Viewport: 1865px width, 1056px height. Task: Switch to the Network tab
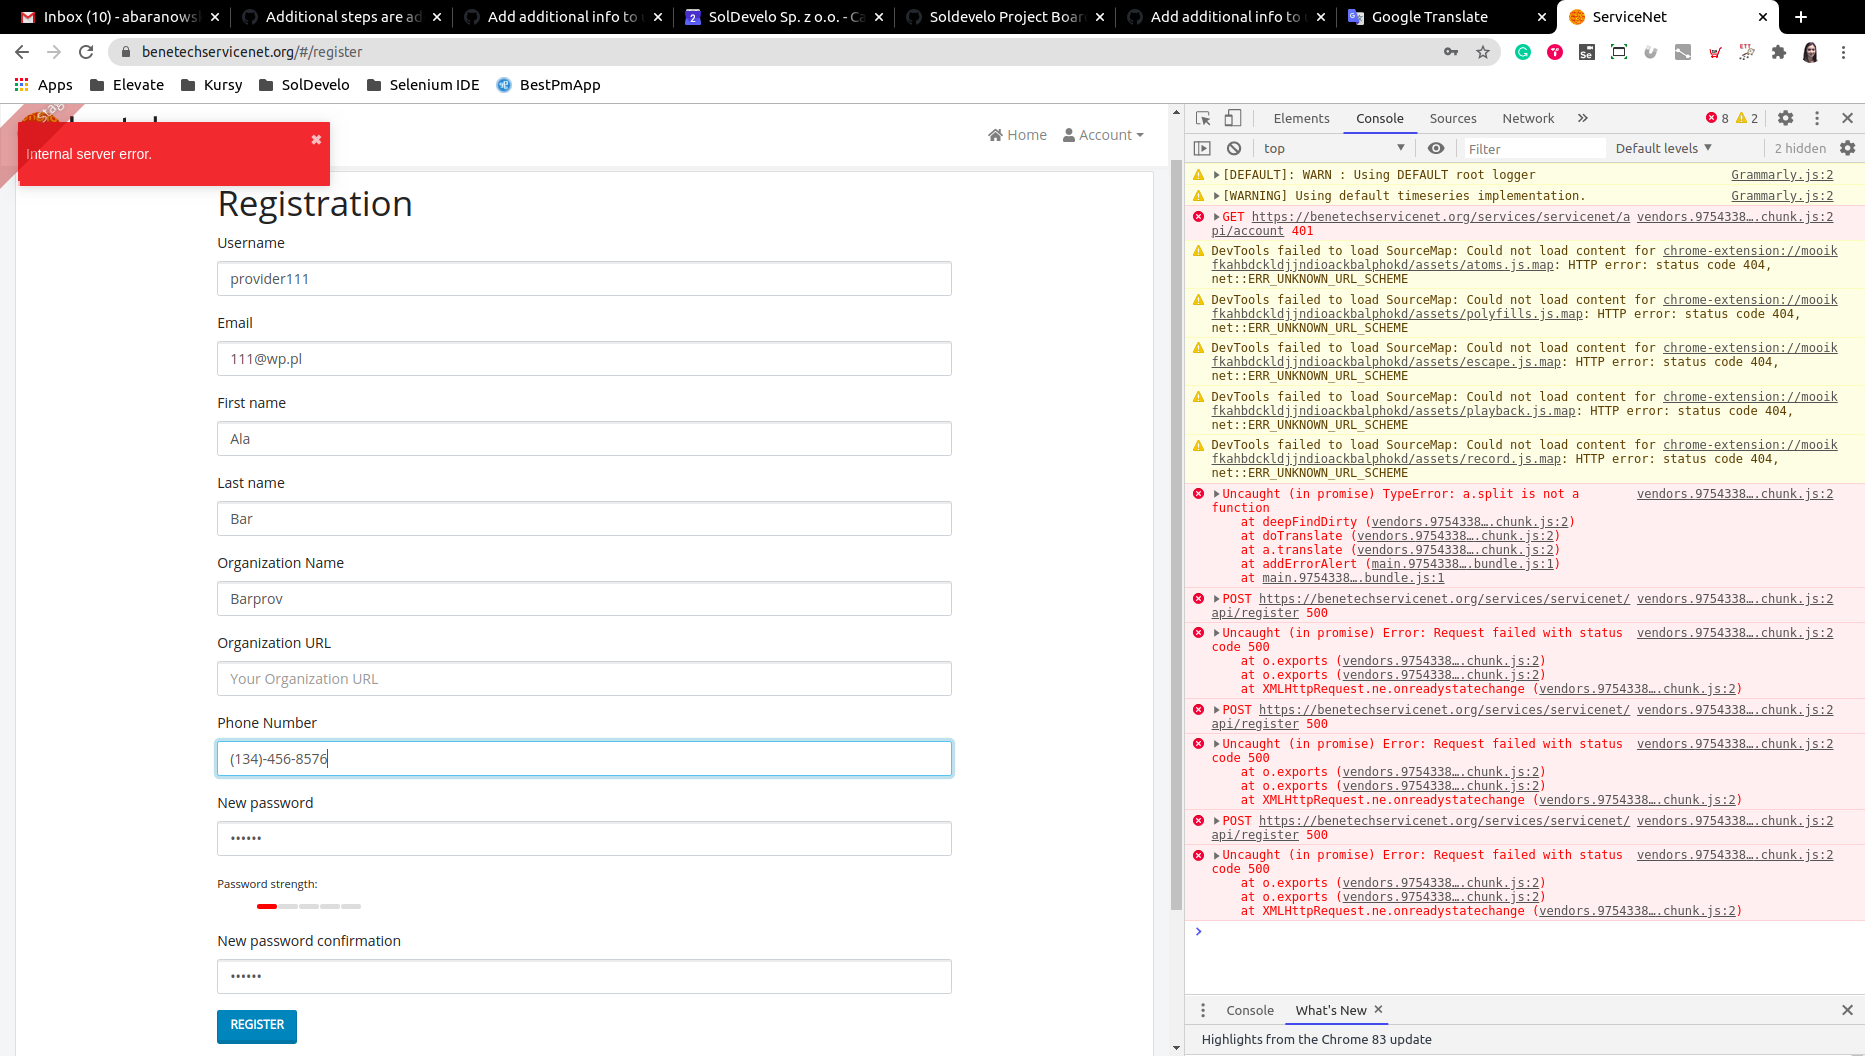point(1528,118)
